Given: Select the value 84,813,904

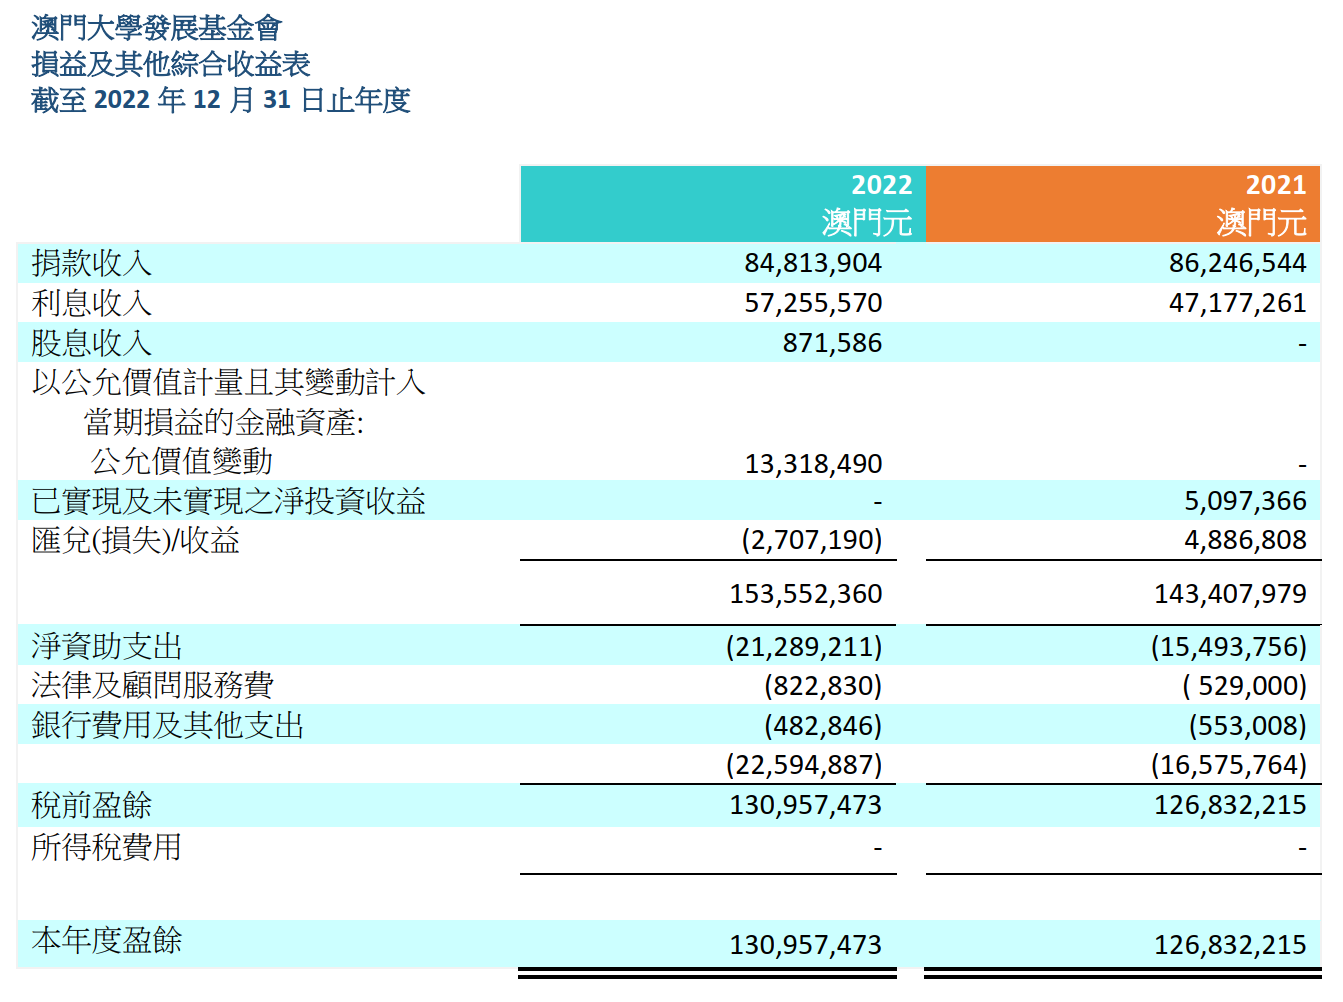Looking at the screenshot, I should 813,263.
